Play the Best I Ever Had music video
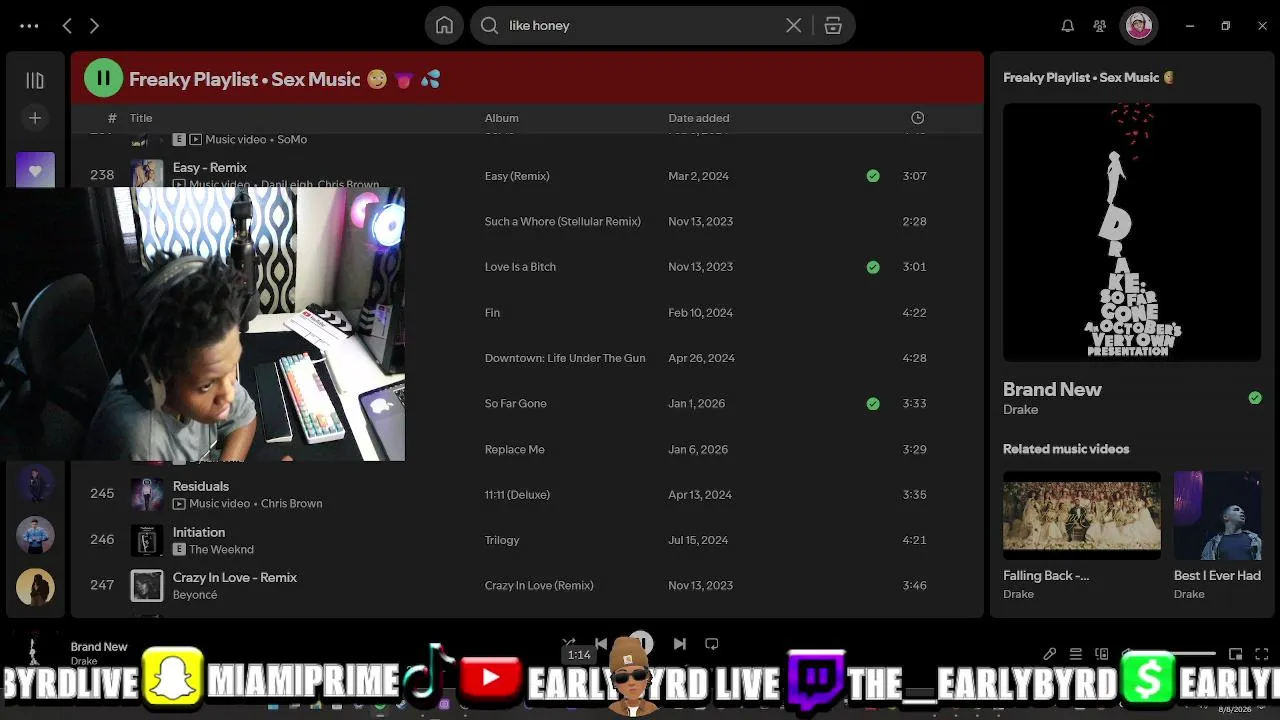1280x720 pixels. [1217, 516]
